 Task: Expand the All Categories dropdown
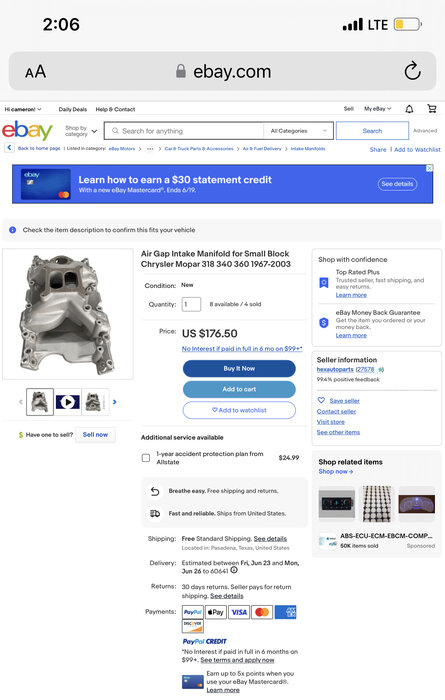point(299,131)
